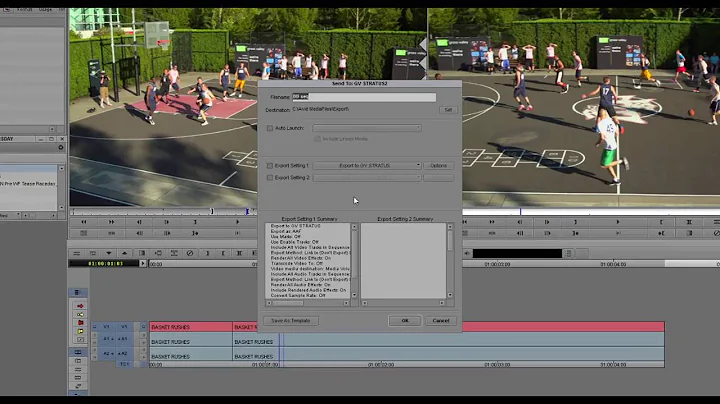The image size is (720, 404).
Task: Click Mark In under record monitor
Action: pyautogui.click(x=661, y=222)
